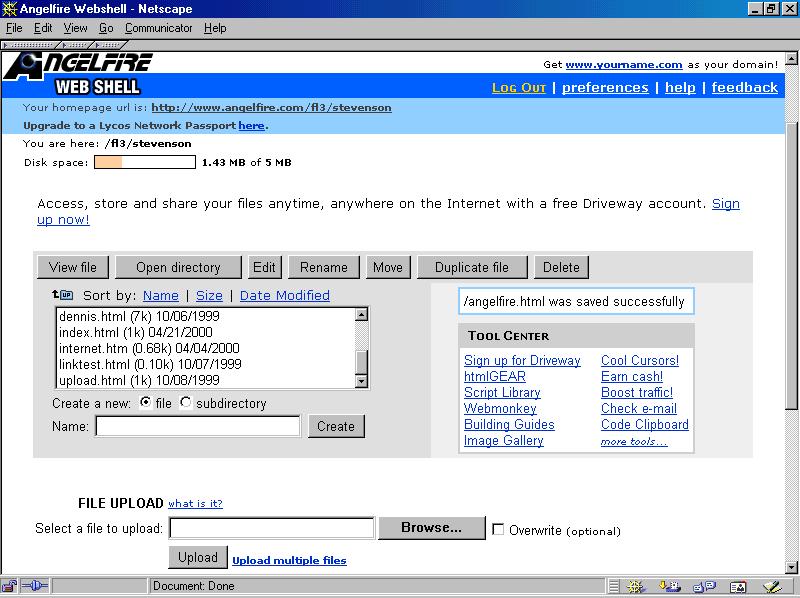Viewport: 800px width, 598px height.
Task: Open the Address Book icon in component bar
Action: pyautogui.click(x=738, y=586)
